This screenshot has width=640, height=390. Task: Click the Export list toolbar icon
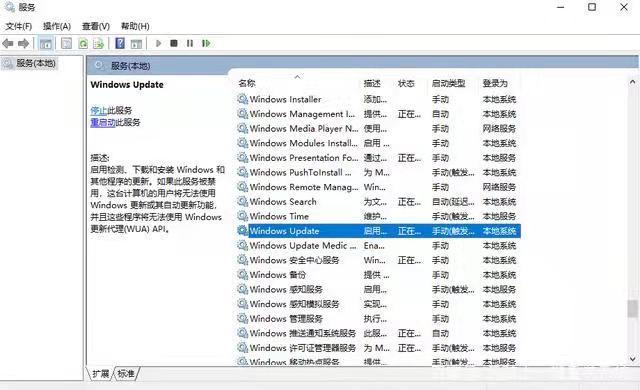tap(98, 43)
